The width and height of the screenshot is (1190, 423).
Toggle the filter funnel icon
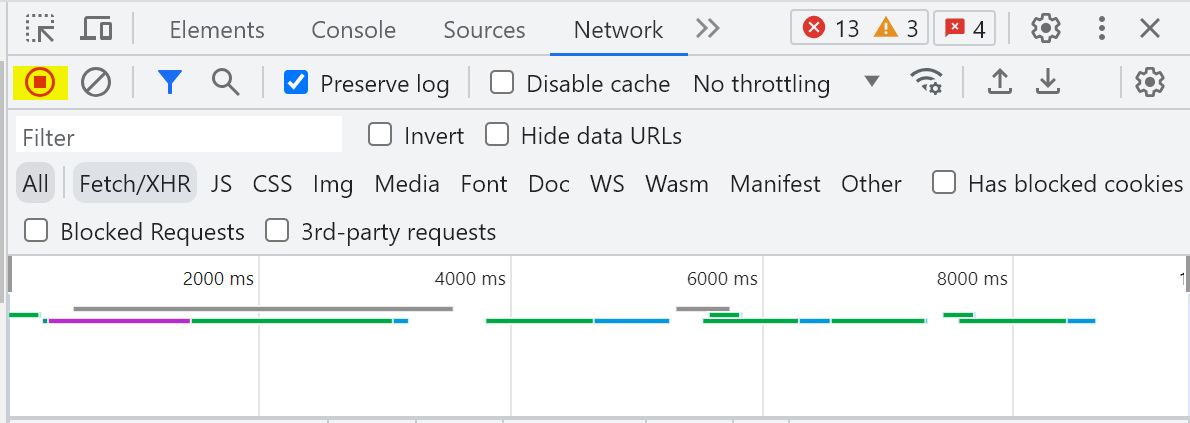coord(171,82)
